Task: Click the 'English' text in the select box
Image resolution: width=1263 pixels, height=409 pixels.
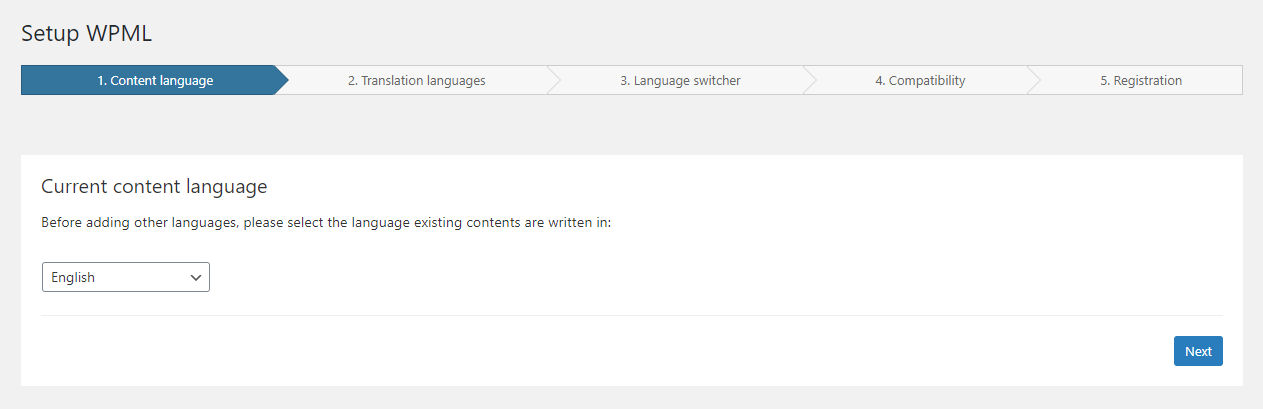Action: click(x=73, y=278)
